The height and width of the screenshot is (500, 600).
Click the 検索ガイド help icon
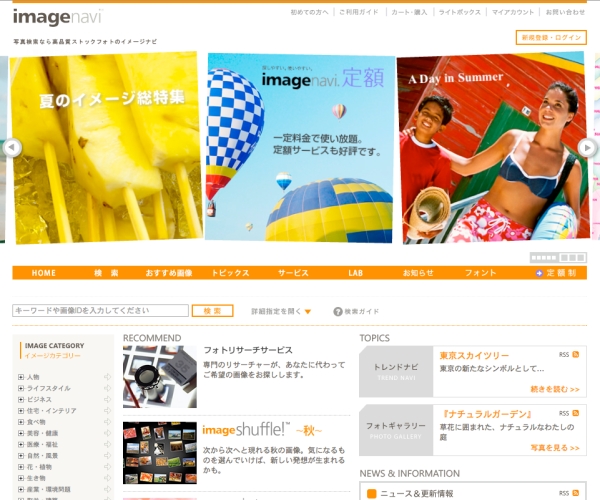pyautogui.click(x=338, y=311)
